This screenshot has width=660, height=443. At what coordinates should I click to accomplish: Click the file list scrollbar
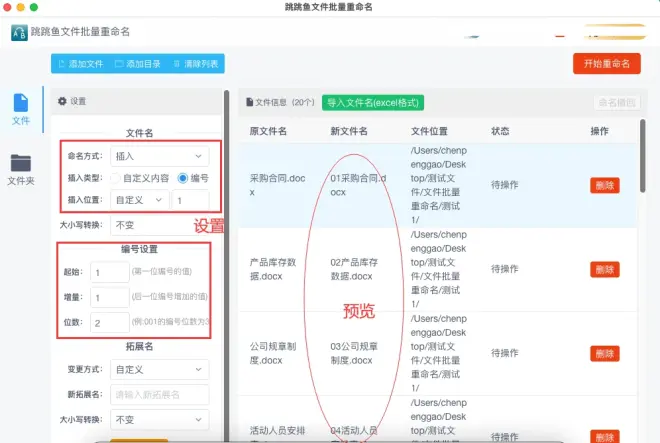(642, 156)
